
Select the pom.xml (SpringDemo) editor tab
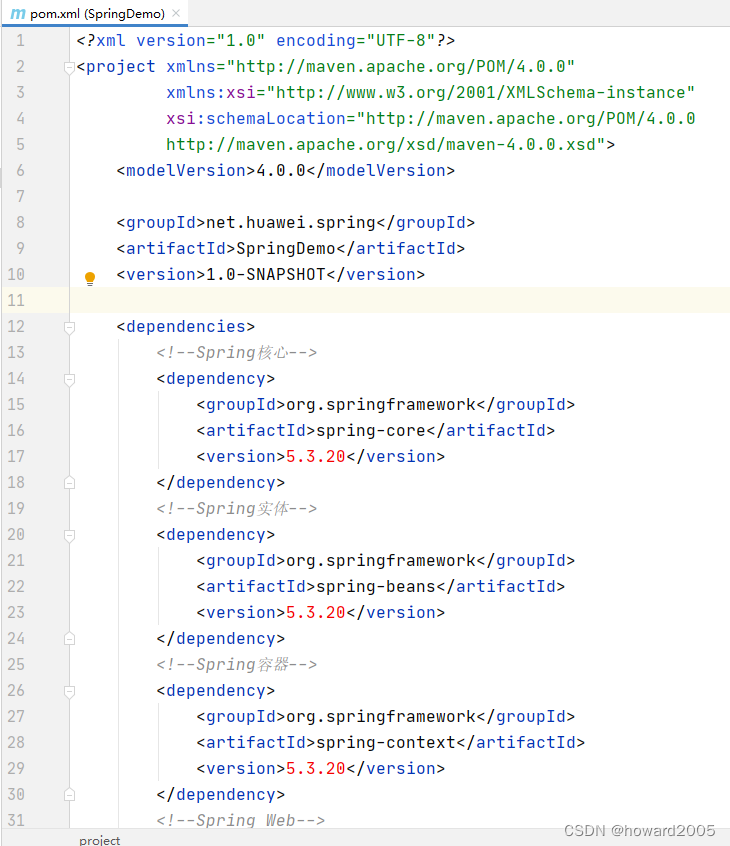tap(95, 13)
